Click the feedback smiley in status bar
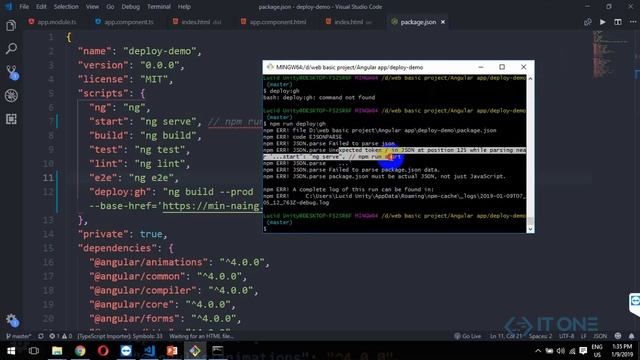 coord(618,336)
